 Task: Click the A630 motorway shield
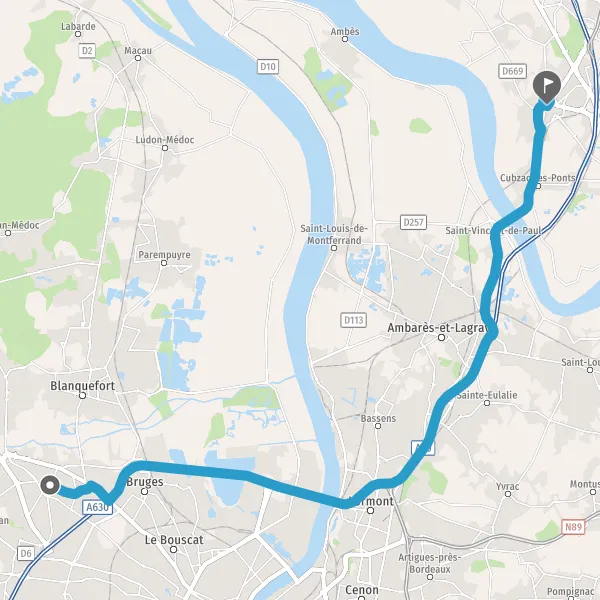pos(97,507)
